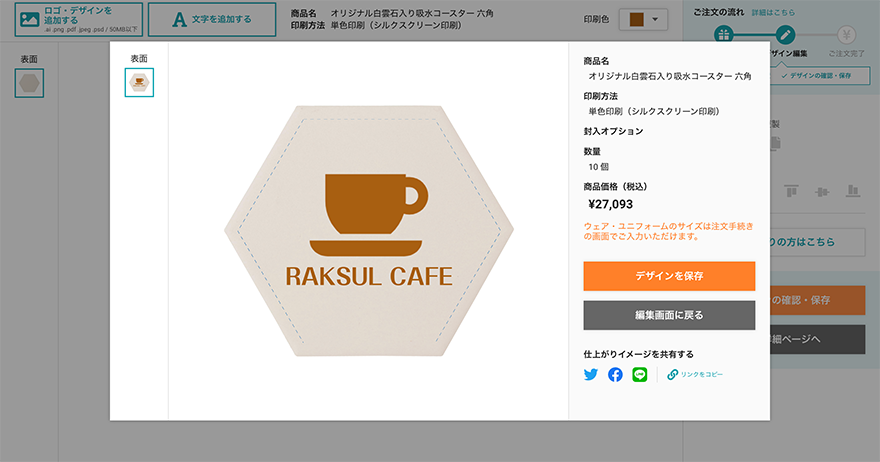Share the design on Facebook

pyautogui.click(x=615, y=374)
